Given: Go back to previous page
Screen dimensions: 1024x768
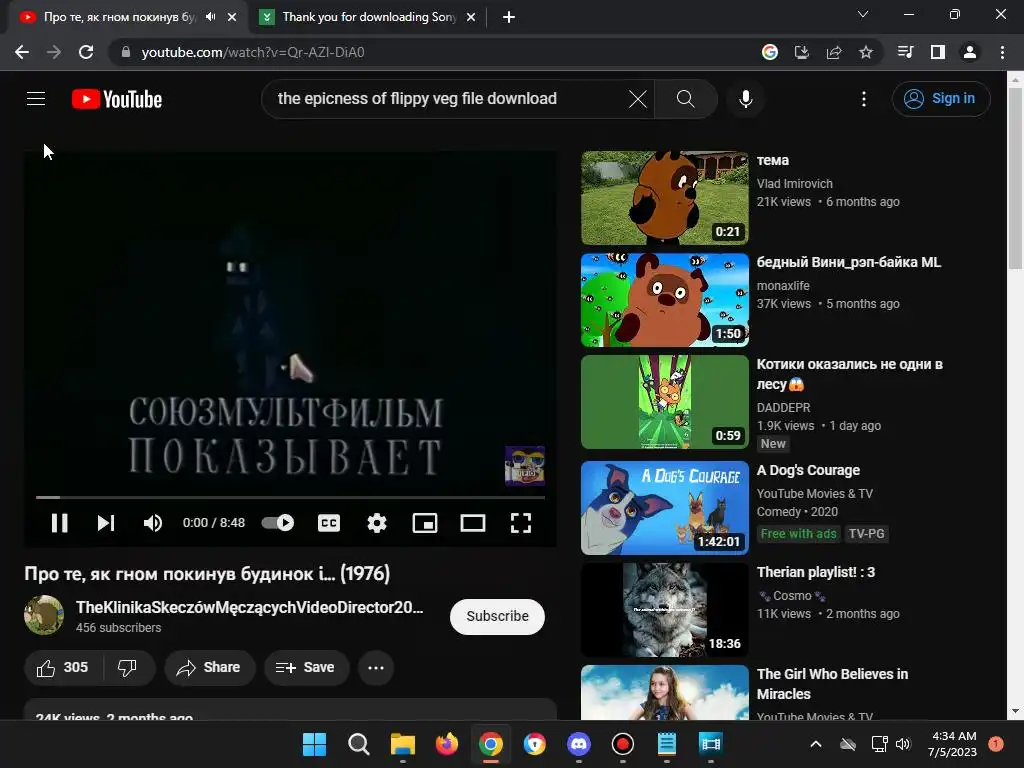Looking at the screenshot, I should click(x=22, y=52).
